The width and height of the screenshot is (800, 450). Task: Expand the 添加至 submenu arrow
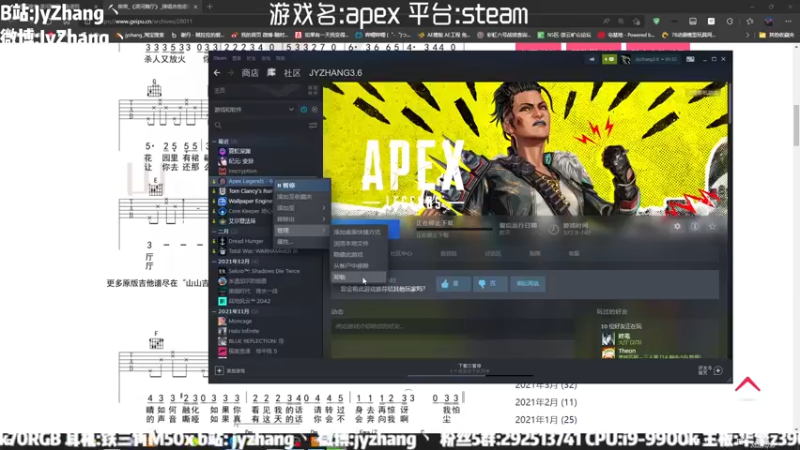[x=324, y=208]
